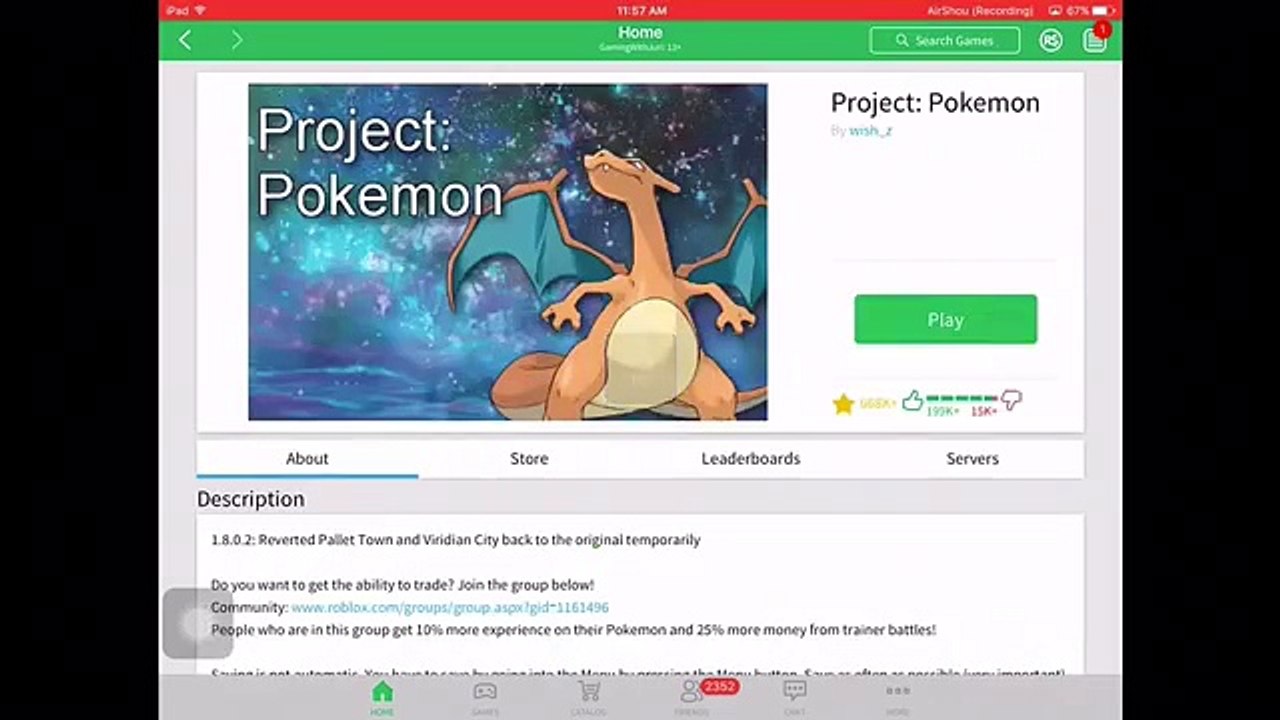
Task: Tap AirShou (Recording) status text
Action: click(x=980, y=10)
